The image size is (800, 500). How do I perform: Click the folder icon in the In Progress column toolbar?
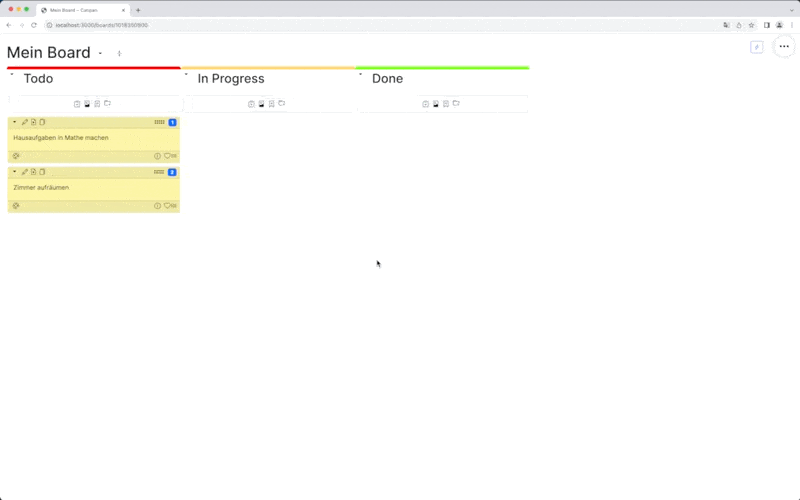282,104
